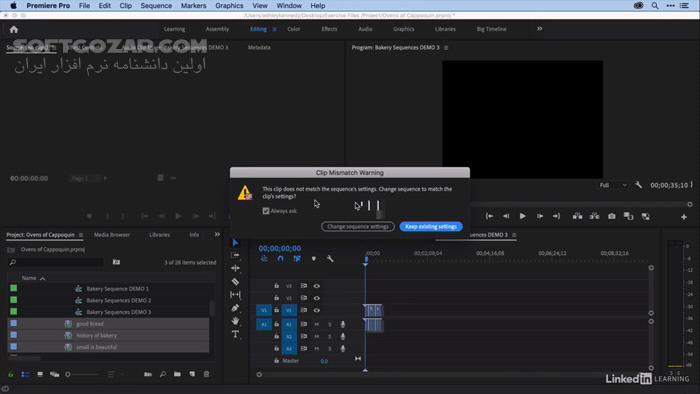Toggle Linked Selection in timeline
Screen dimensions: 700x394
click(297, 259)
